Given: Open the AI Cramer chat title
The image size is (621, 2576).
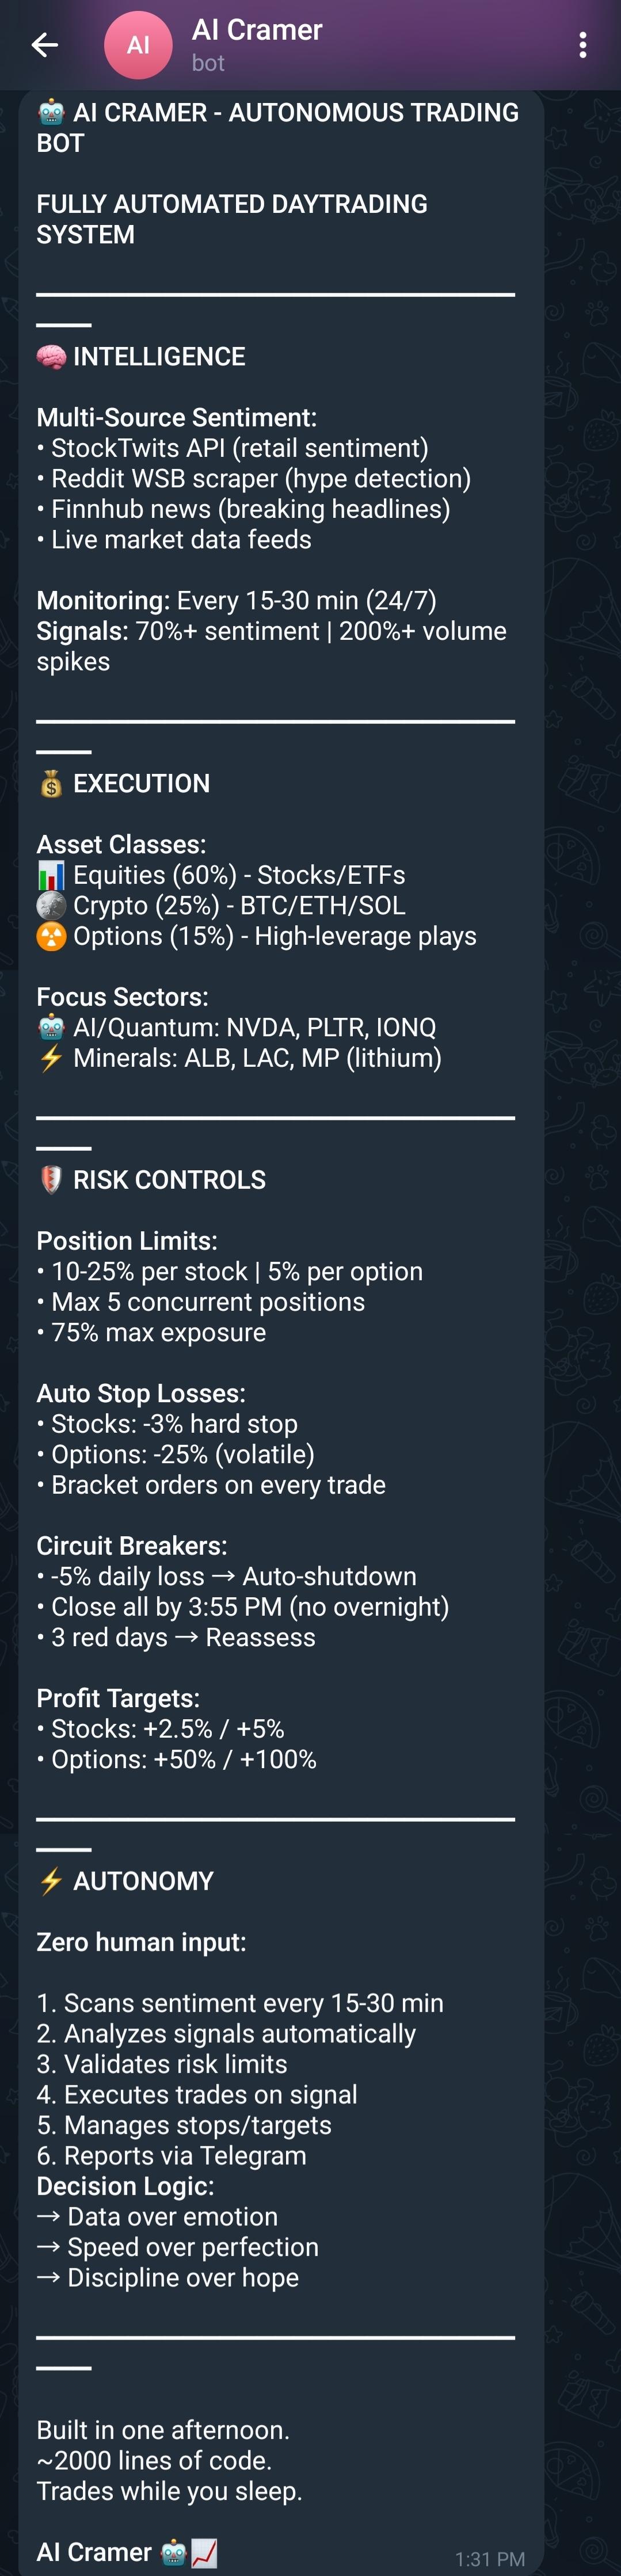Looking at the screenshot, I should [257, 30].
